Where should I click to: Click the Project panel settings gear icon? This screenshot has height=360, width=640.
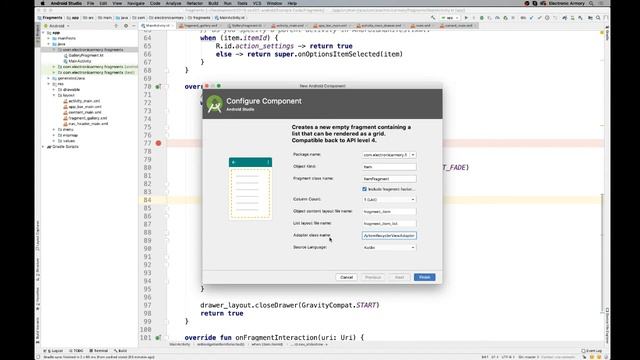tap(126, 26)
